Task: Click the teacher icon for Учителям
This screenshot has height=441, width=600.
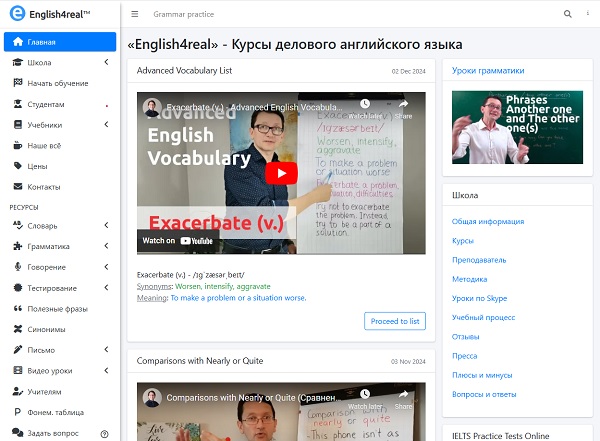Action: [x=18, y=391]
